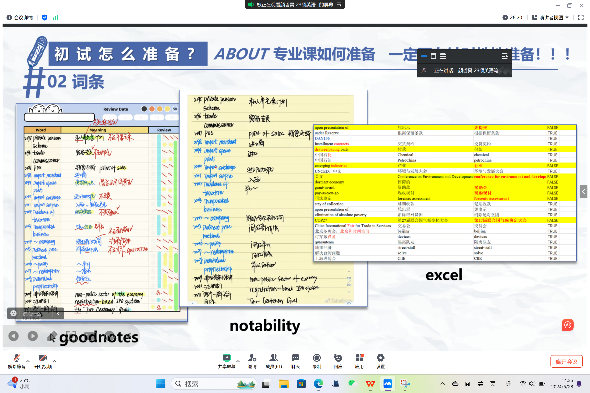Screen dimensions: 590x393
Task: Toggle fullscreen mode icon at top-right
Action: pos(581,17)
